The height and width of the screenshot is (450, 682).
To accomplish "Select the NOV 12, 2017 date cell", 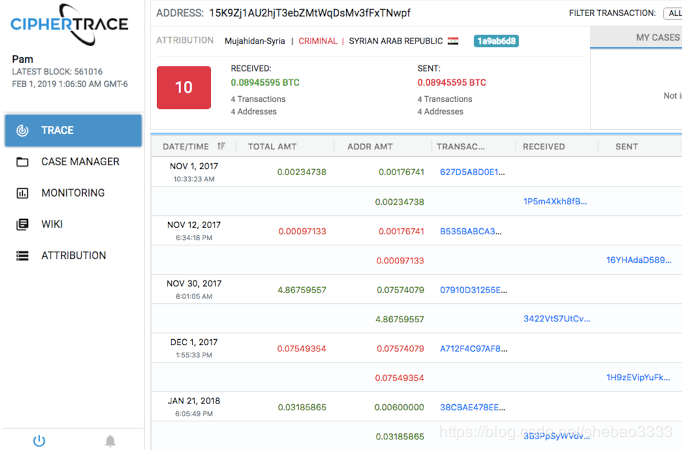I will 194,230.
